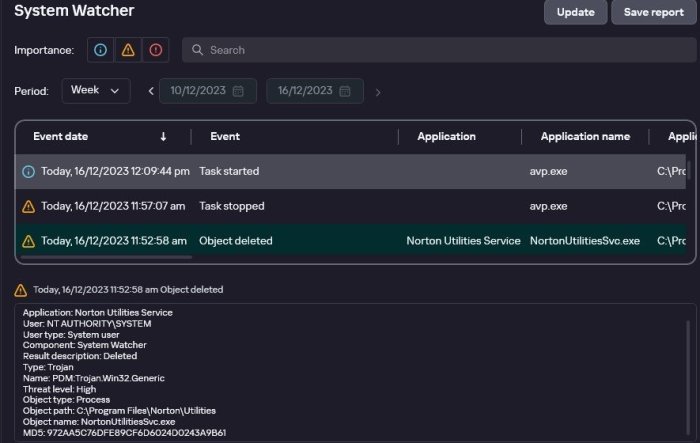
Task: Toggle the critical importance filter icon
Action: pyautogui.click(x=155, y=50)
